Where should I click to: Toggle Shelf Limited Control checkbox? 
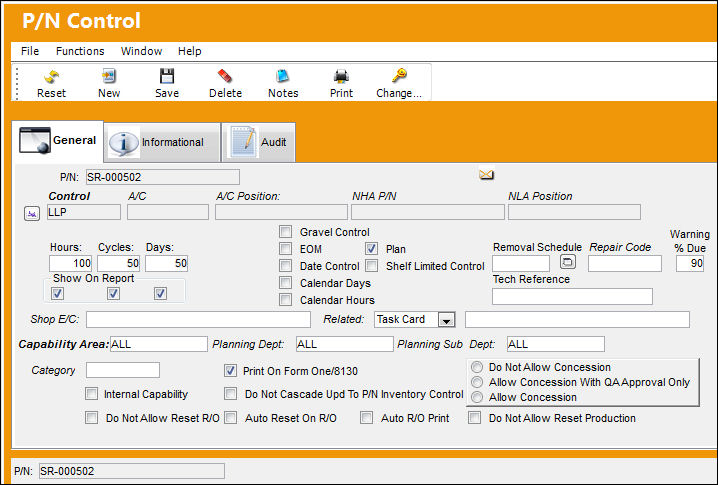coord(371,266)
